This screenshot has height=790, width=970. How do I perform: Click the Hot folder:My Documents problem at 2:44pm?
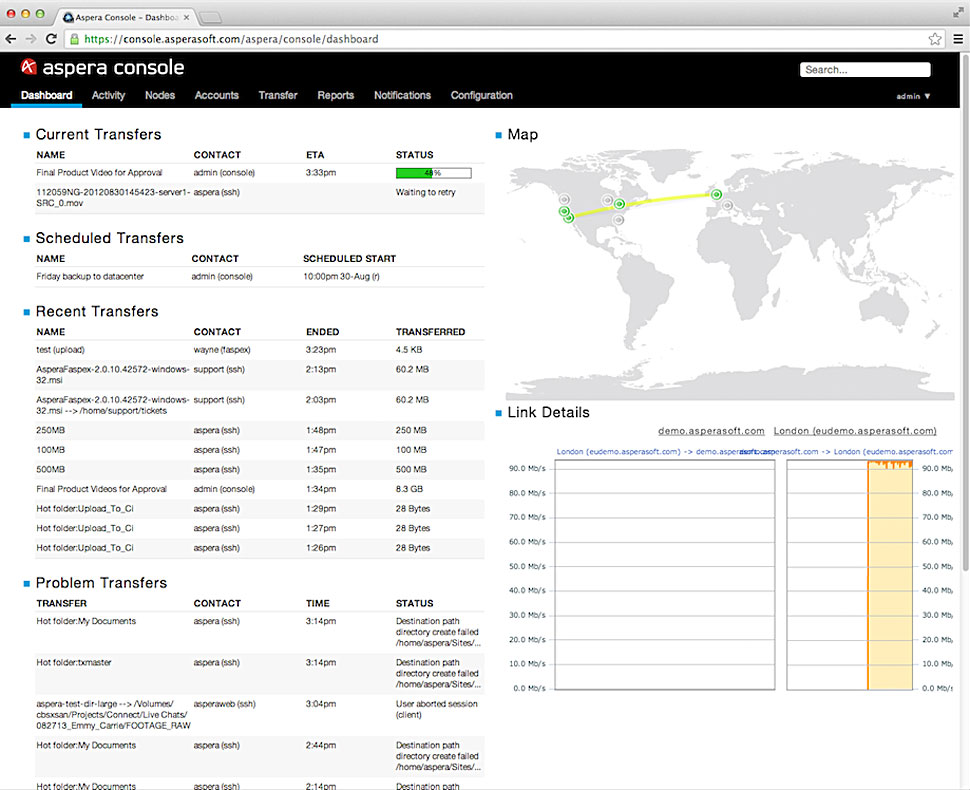pos(86,745)
